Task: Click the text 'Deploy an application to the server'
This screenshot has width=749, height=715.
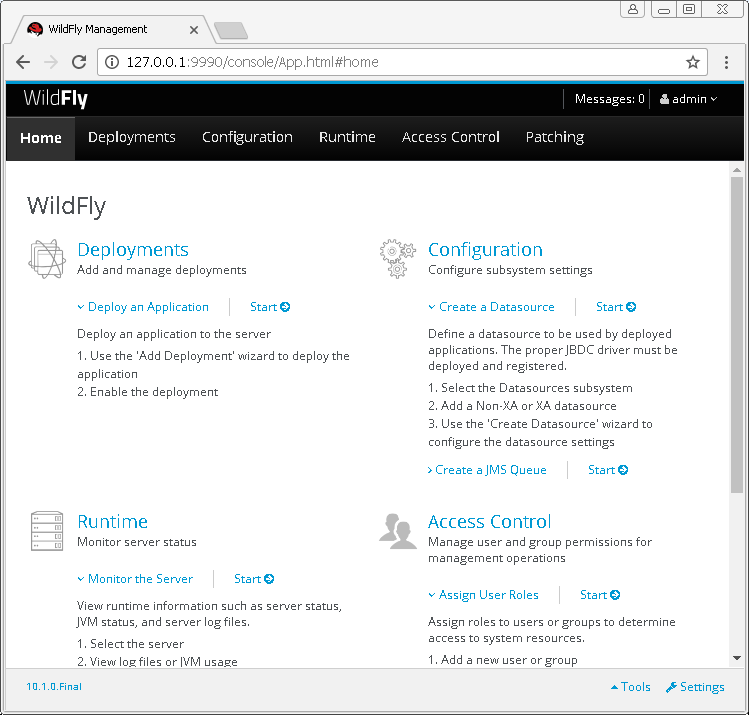Action: click(x=174, y=334)
